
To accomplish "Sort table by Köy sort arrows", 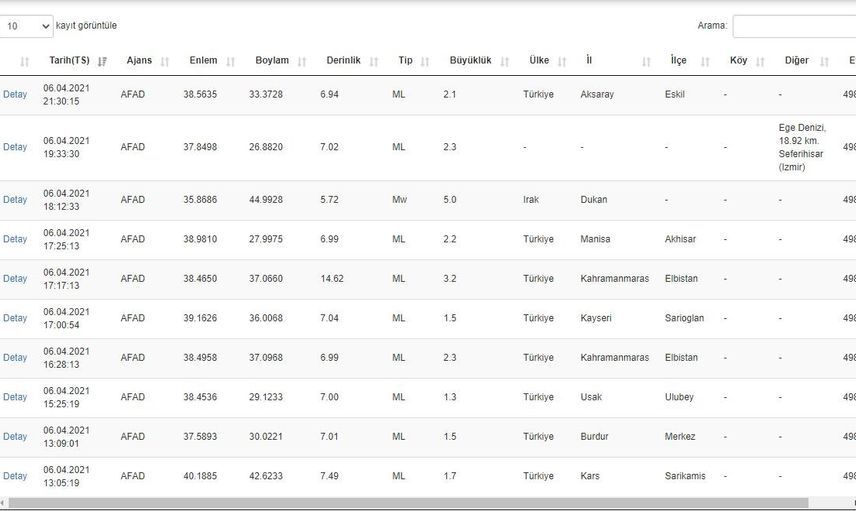I will click(760, 61).
